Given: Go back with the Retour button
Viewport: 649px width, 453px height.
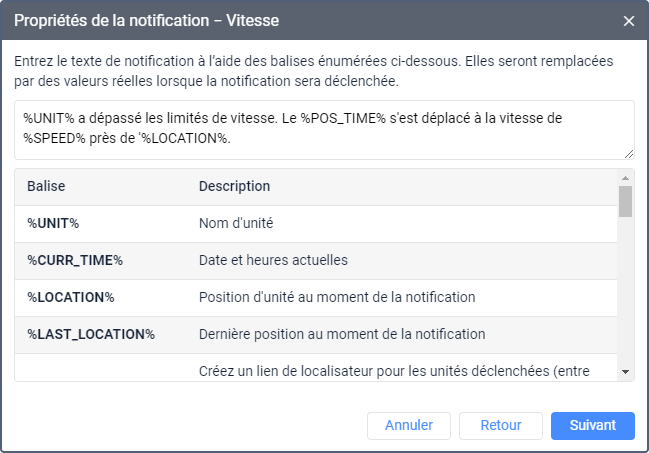Looking at the screenshot, I should [501, 425].
